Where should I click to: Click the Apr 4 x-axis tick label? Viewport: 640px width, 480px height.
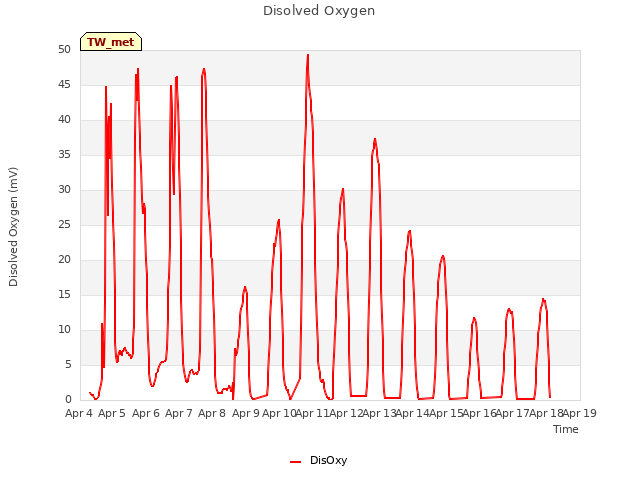point(79,413)
